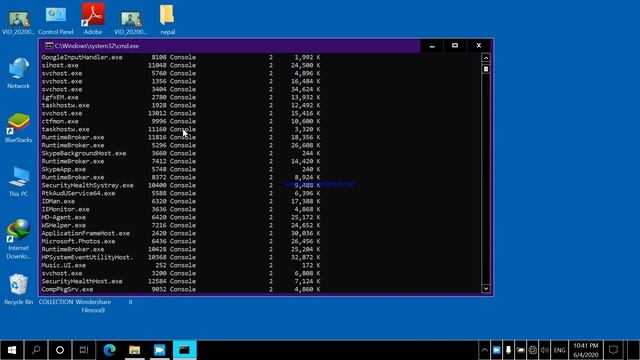
Task: Click the SkypeApp.exe process name
Action: (x=63, y=169)
